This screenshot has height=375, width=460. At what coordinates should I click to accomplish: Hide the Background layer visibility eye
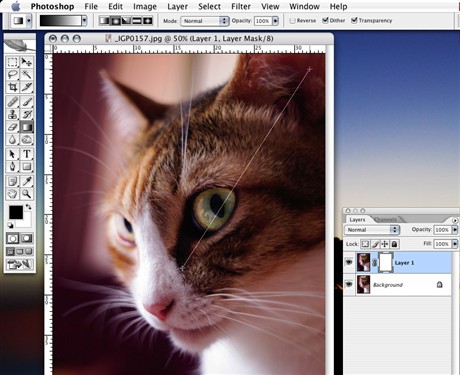(x=349, y=284)
